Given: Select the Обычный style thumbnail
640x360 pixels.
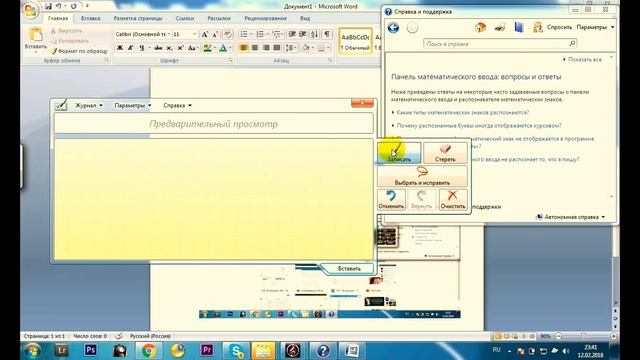Looking at the screenshot, I should (x=355, y=41).
